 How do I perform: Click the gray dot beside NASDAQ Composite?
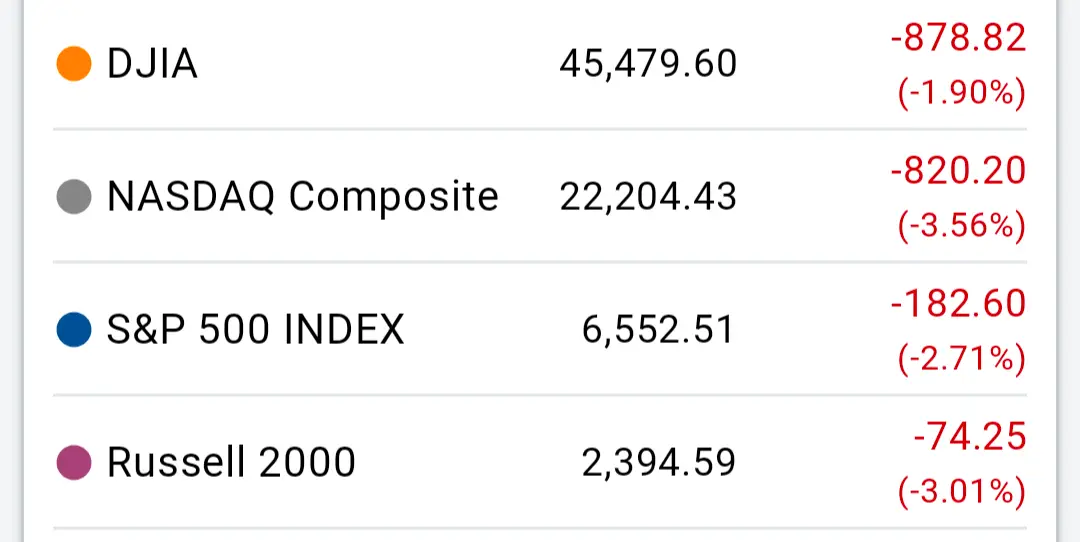pyautogui.click(x=74, y=197)
